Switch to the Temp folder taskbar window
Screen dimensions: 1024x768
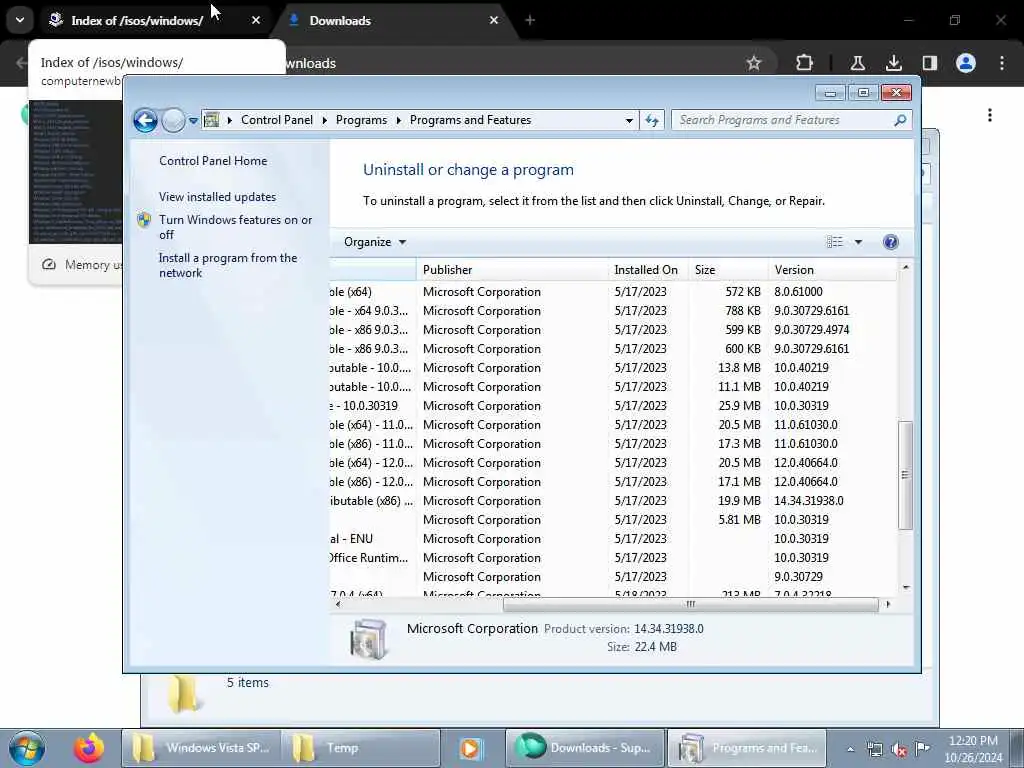pos(360,748)
